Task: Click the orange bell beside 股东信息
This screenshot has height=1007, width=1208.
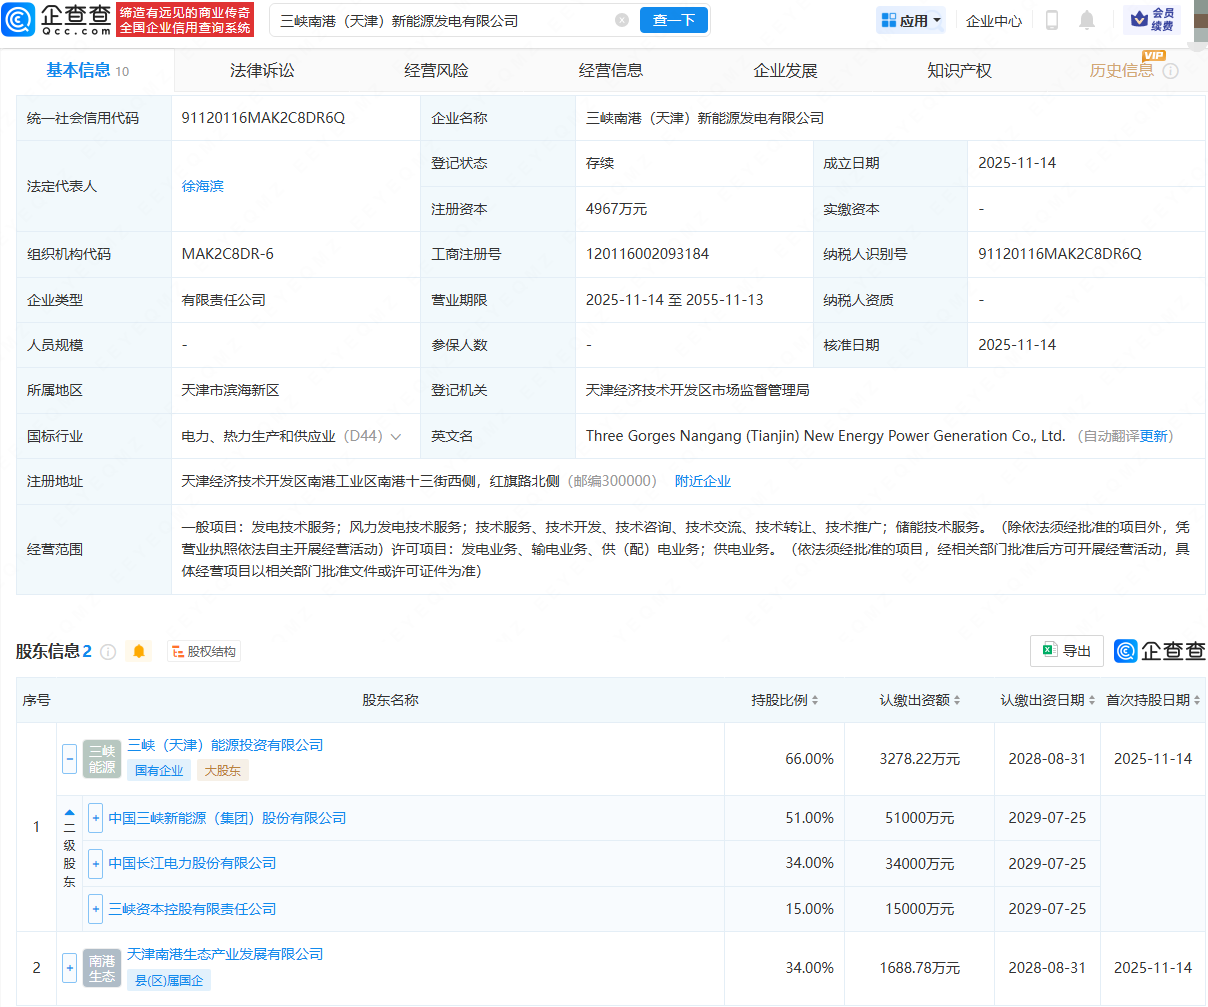Action: pos(139,652)
